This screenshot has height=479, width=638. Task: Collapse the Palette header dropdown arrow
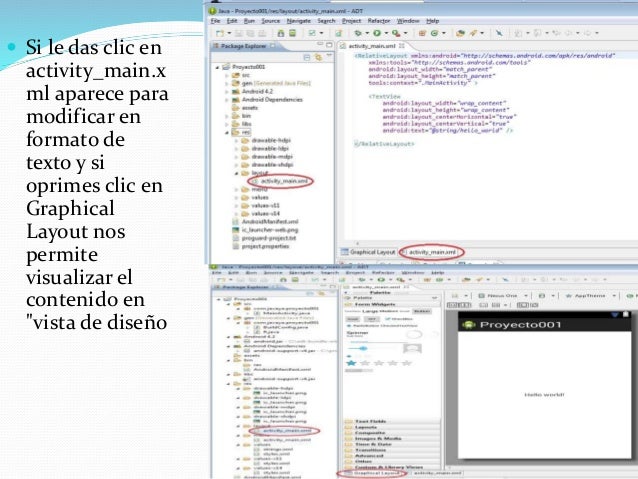click(435, 298)
